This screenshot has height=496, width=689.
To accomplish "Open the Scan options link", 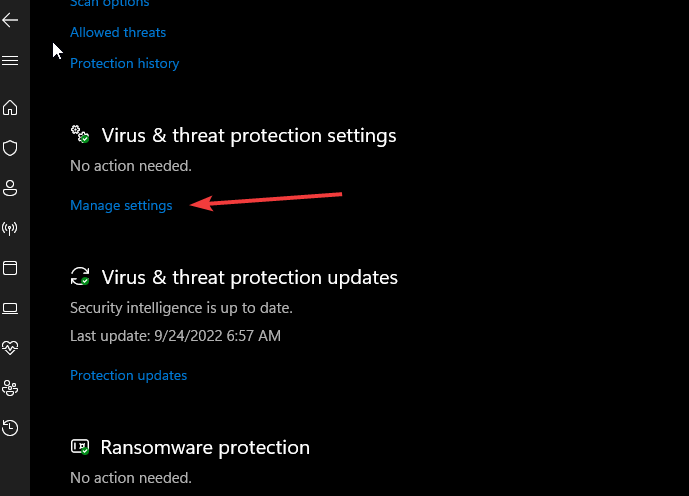I will [x=110, y=4].
